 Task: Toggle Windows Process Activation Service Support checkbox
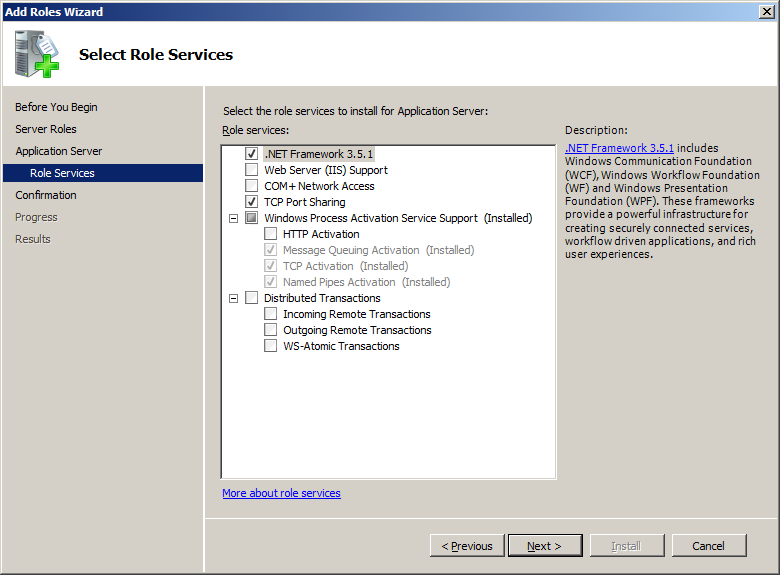251,218
